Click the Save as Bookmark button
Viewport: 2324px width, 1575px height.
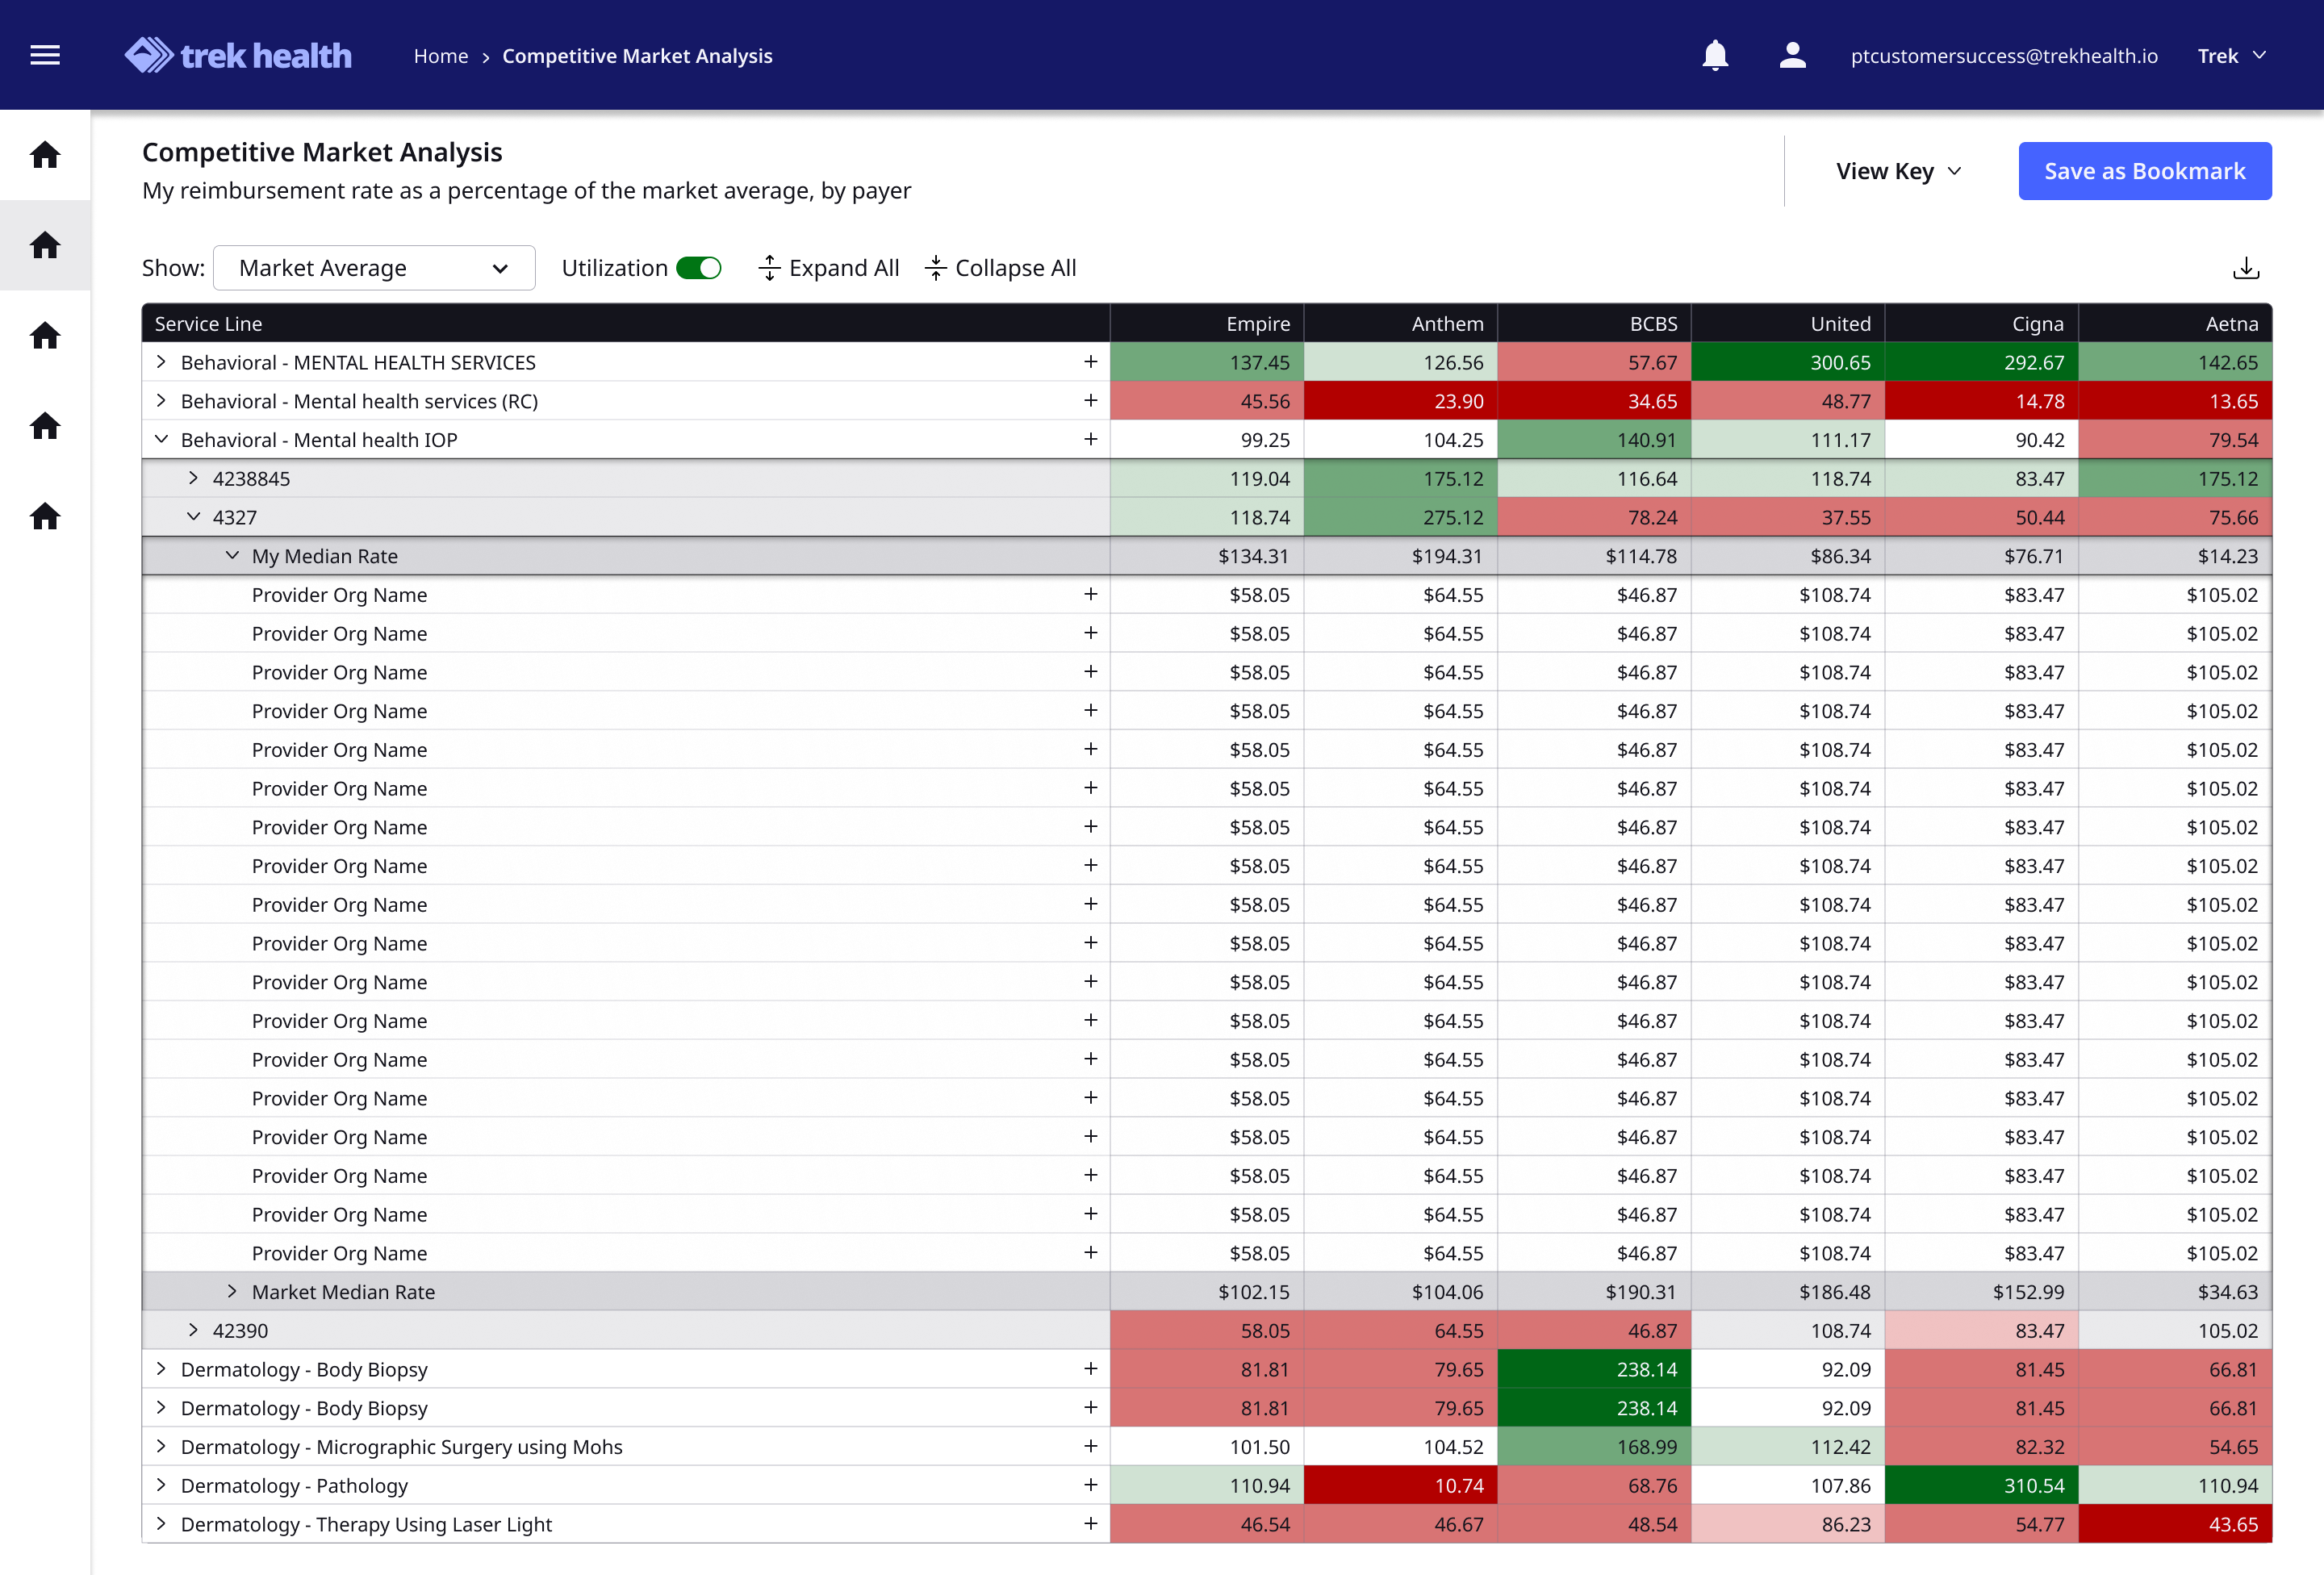tap(2145, 171)
